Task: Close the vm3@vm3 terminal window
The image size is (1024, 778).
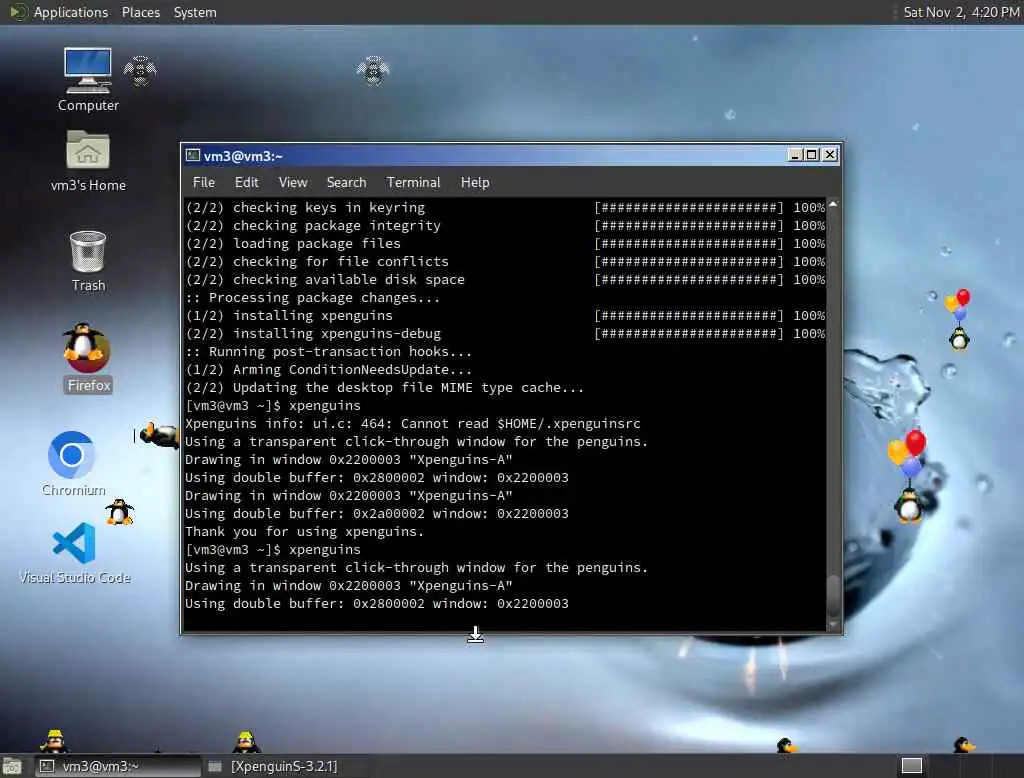Action: [x=830, y=155]
